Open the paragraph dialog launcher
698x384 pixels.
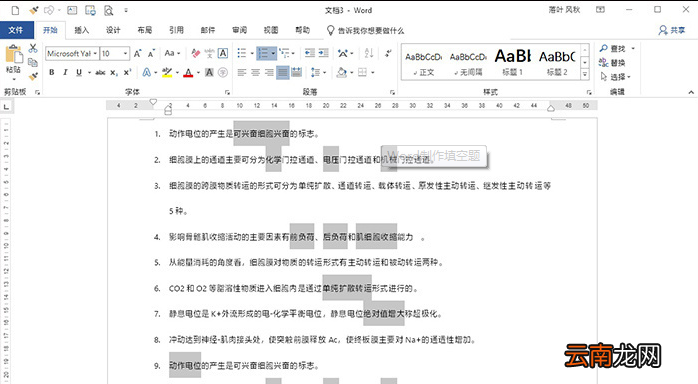(392, 92)
